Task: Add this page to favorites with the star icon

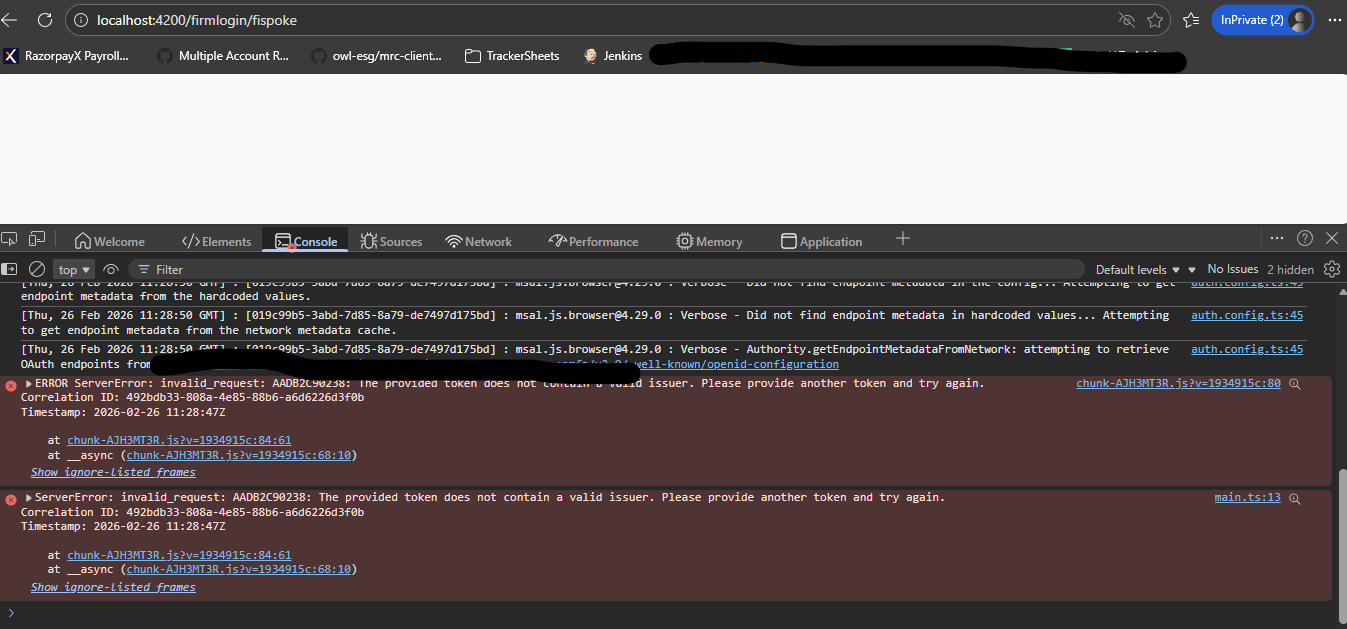Action: [1155, 20]
